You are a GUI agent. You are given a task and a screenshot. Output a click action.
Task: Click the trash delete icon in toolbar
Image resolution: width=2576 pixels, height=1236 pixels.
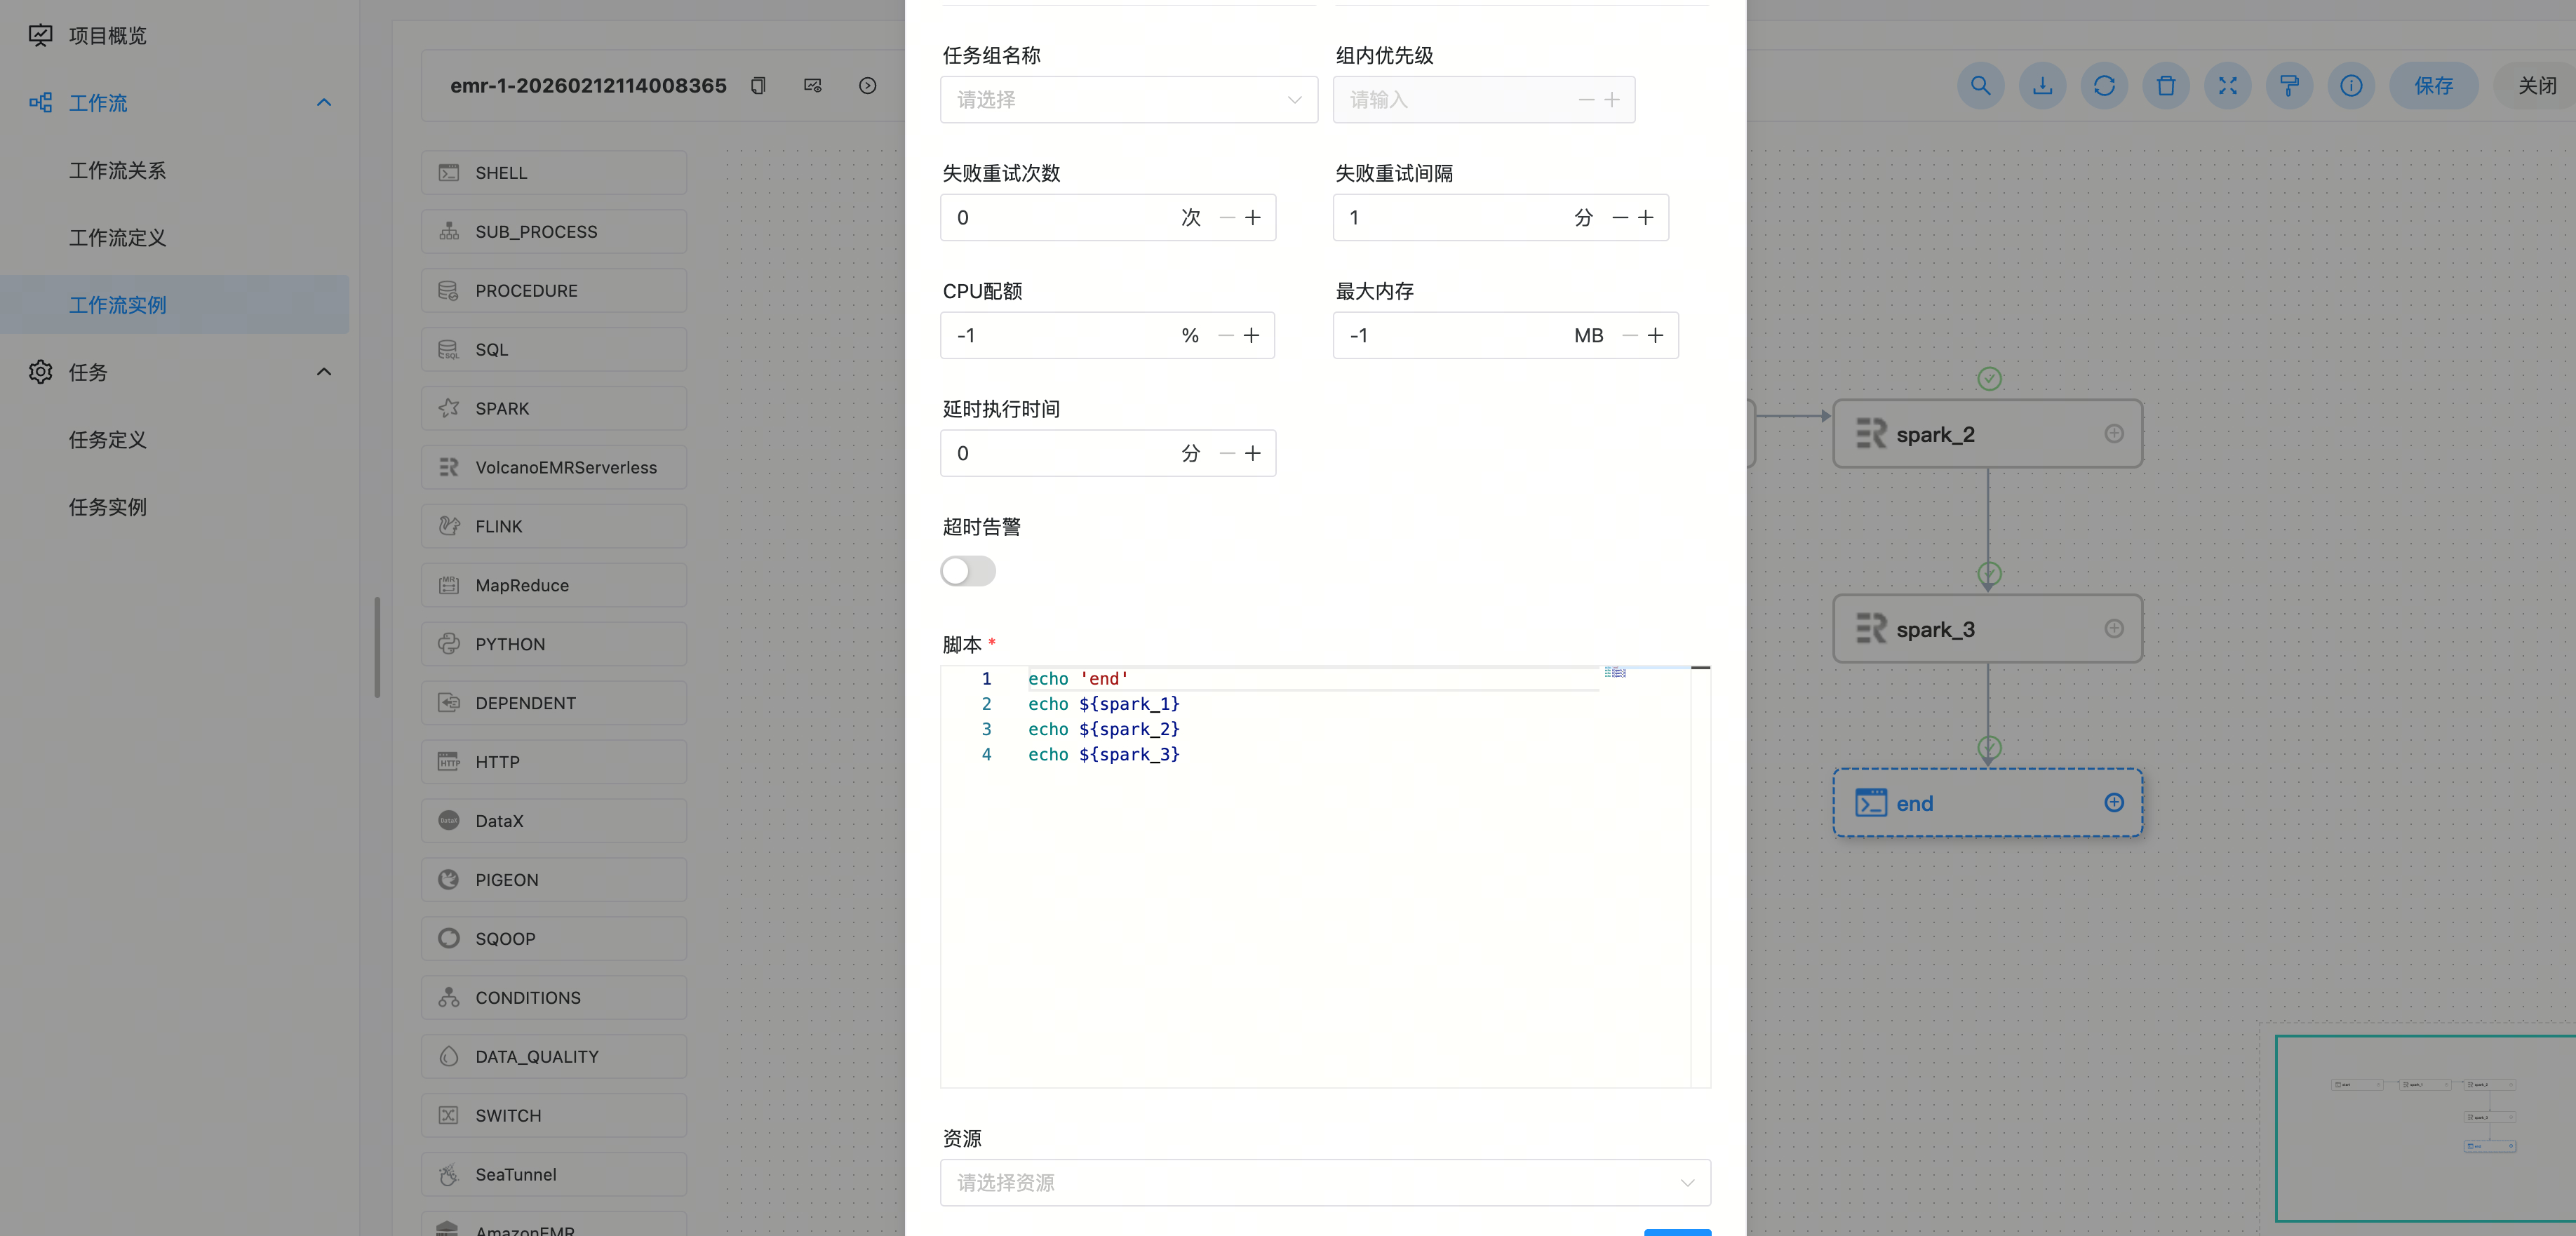(x=2166, y=86)
